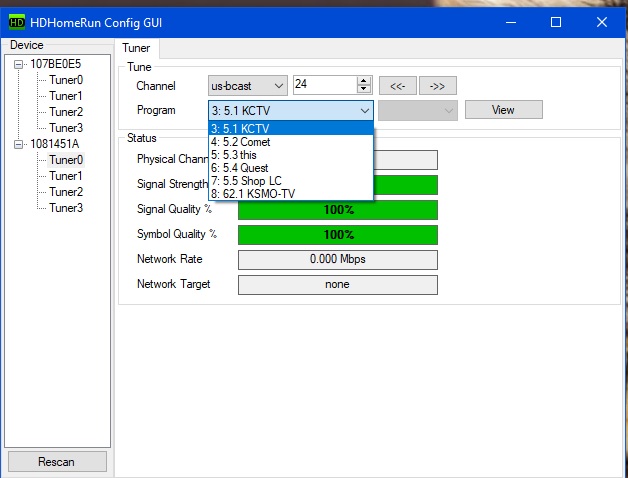Select Tuner1 under device 107BE0E5

pos(66,96)
